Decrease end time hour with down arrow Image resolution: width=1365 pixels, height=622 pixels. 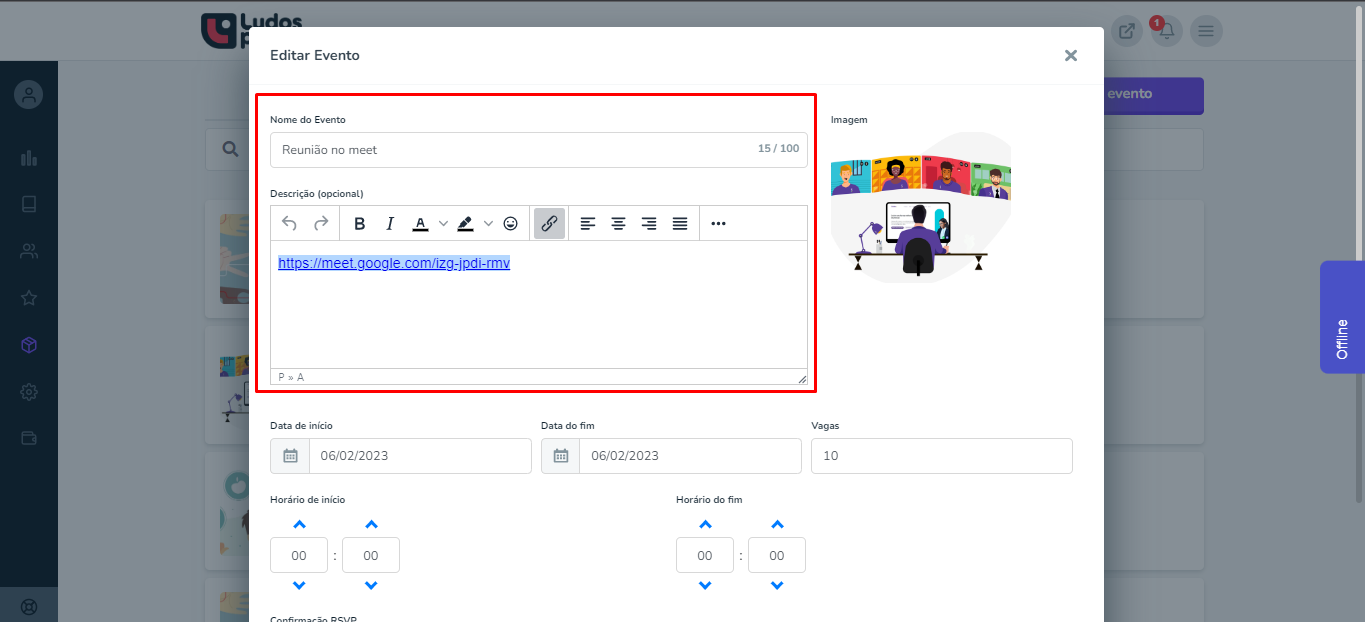[705, 585]
